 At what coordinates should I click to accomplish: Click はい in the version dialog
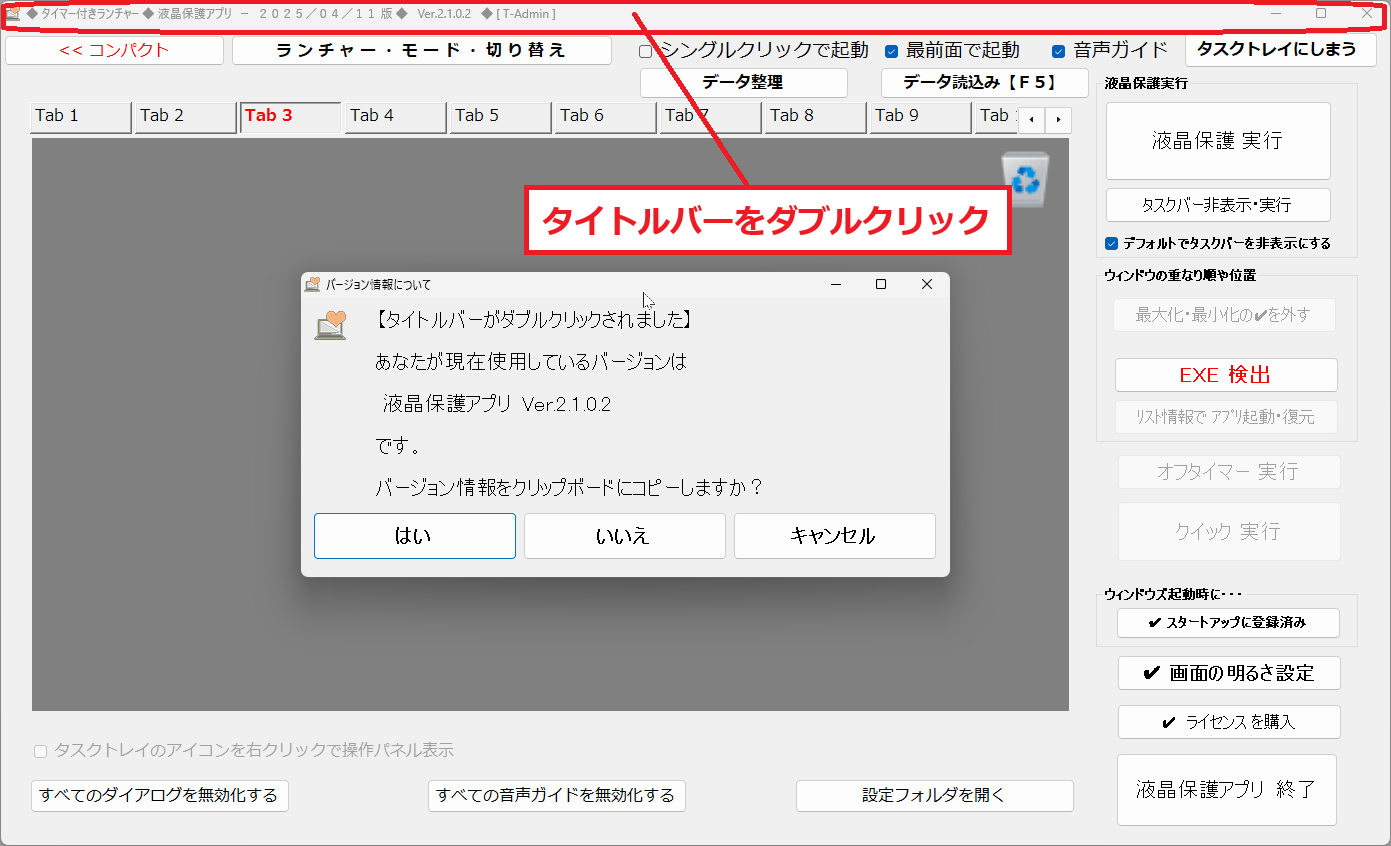pyautogui.click(x=414, y=536)
